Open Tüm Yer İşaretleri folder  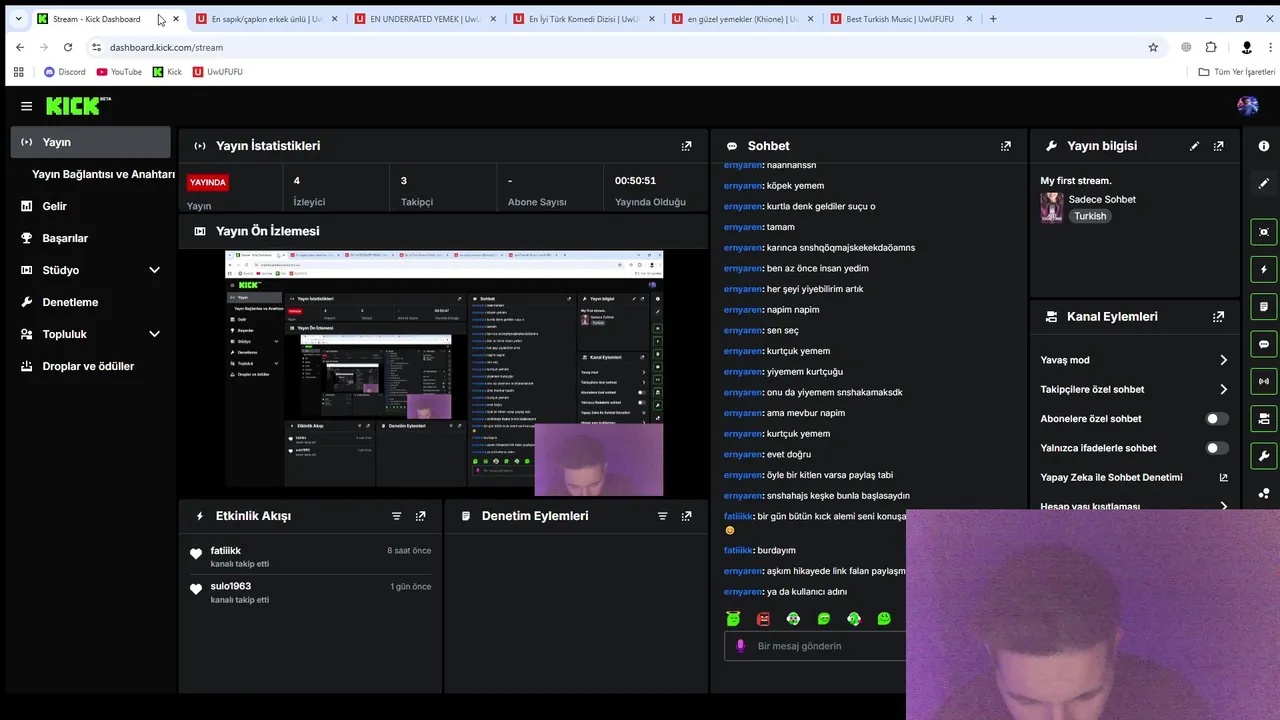[1237, 72]
